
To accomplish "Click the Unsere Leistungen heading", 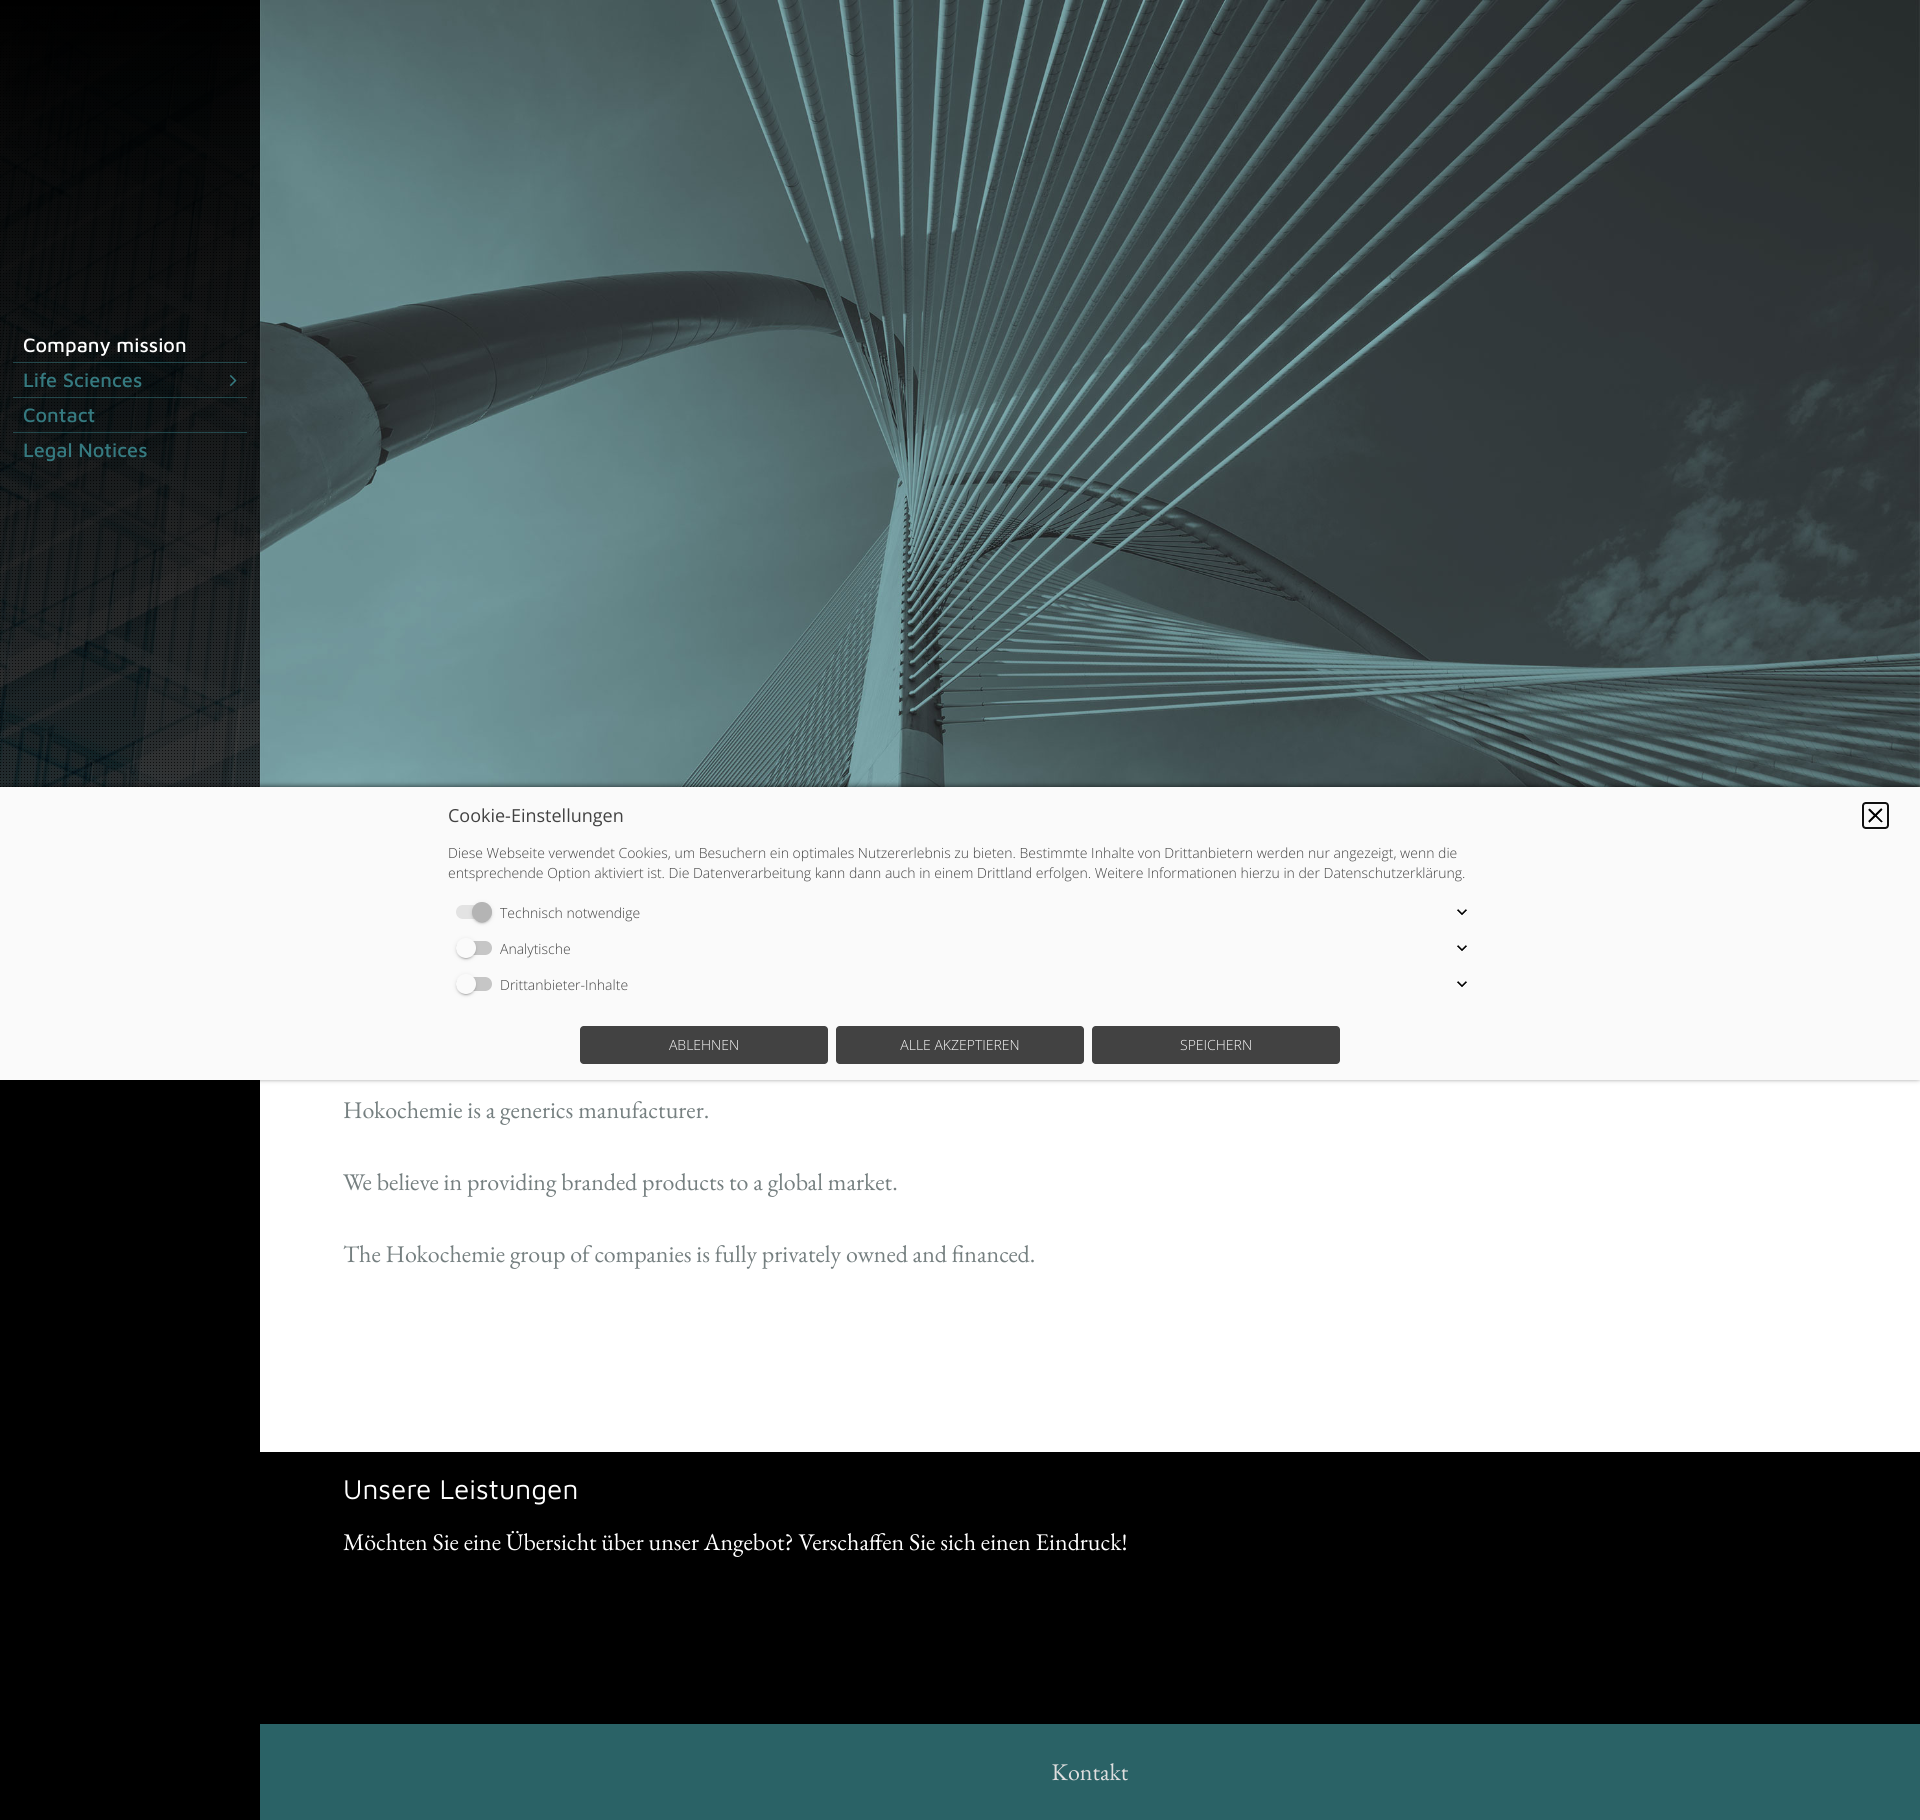I will [460, 1489].
